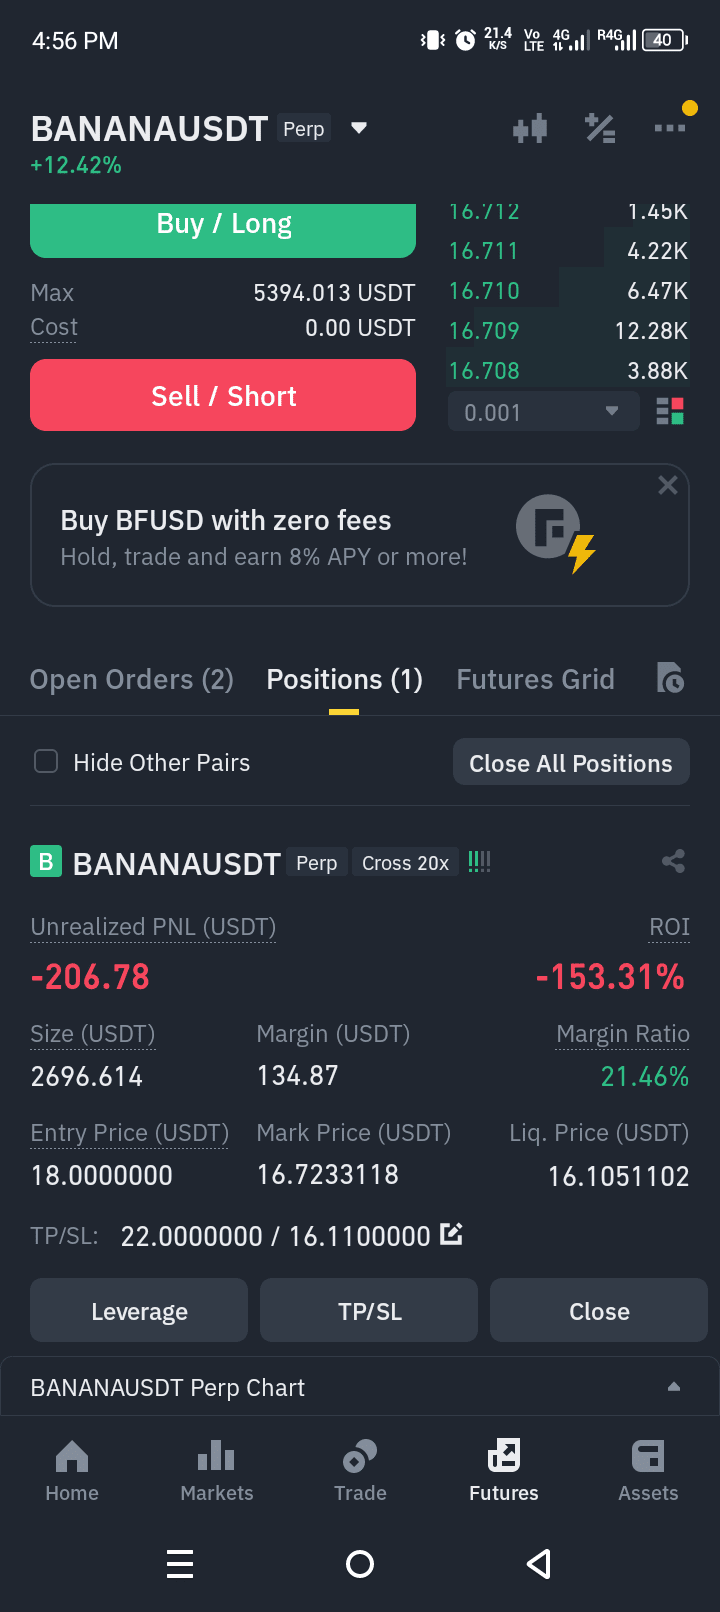Image resolution: width=720 pixels, height=1612 pixels.
Task: Open the three-dots more menu
Action: click(670, 127)
